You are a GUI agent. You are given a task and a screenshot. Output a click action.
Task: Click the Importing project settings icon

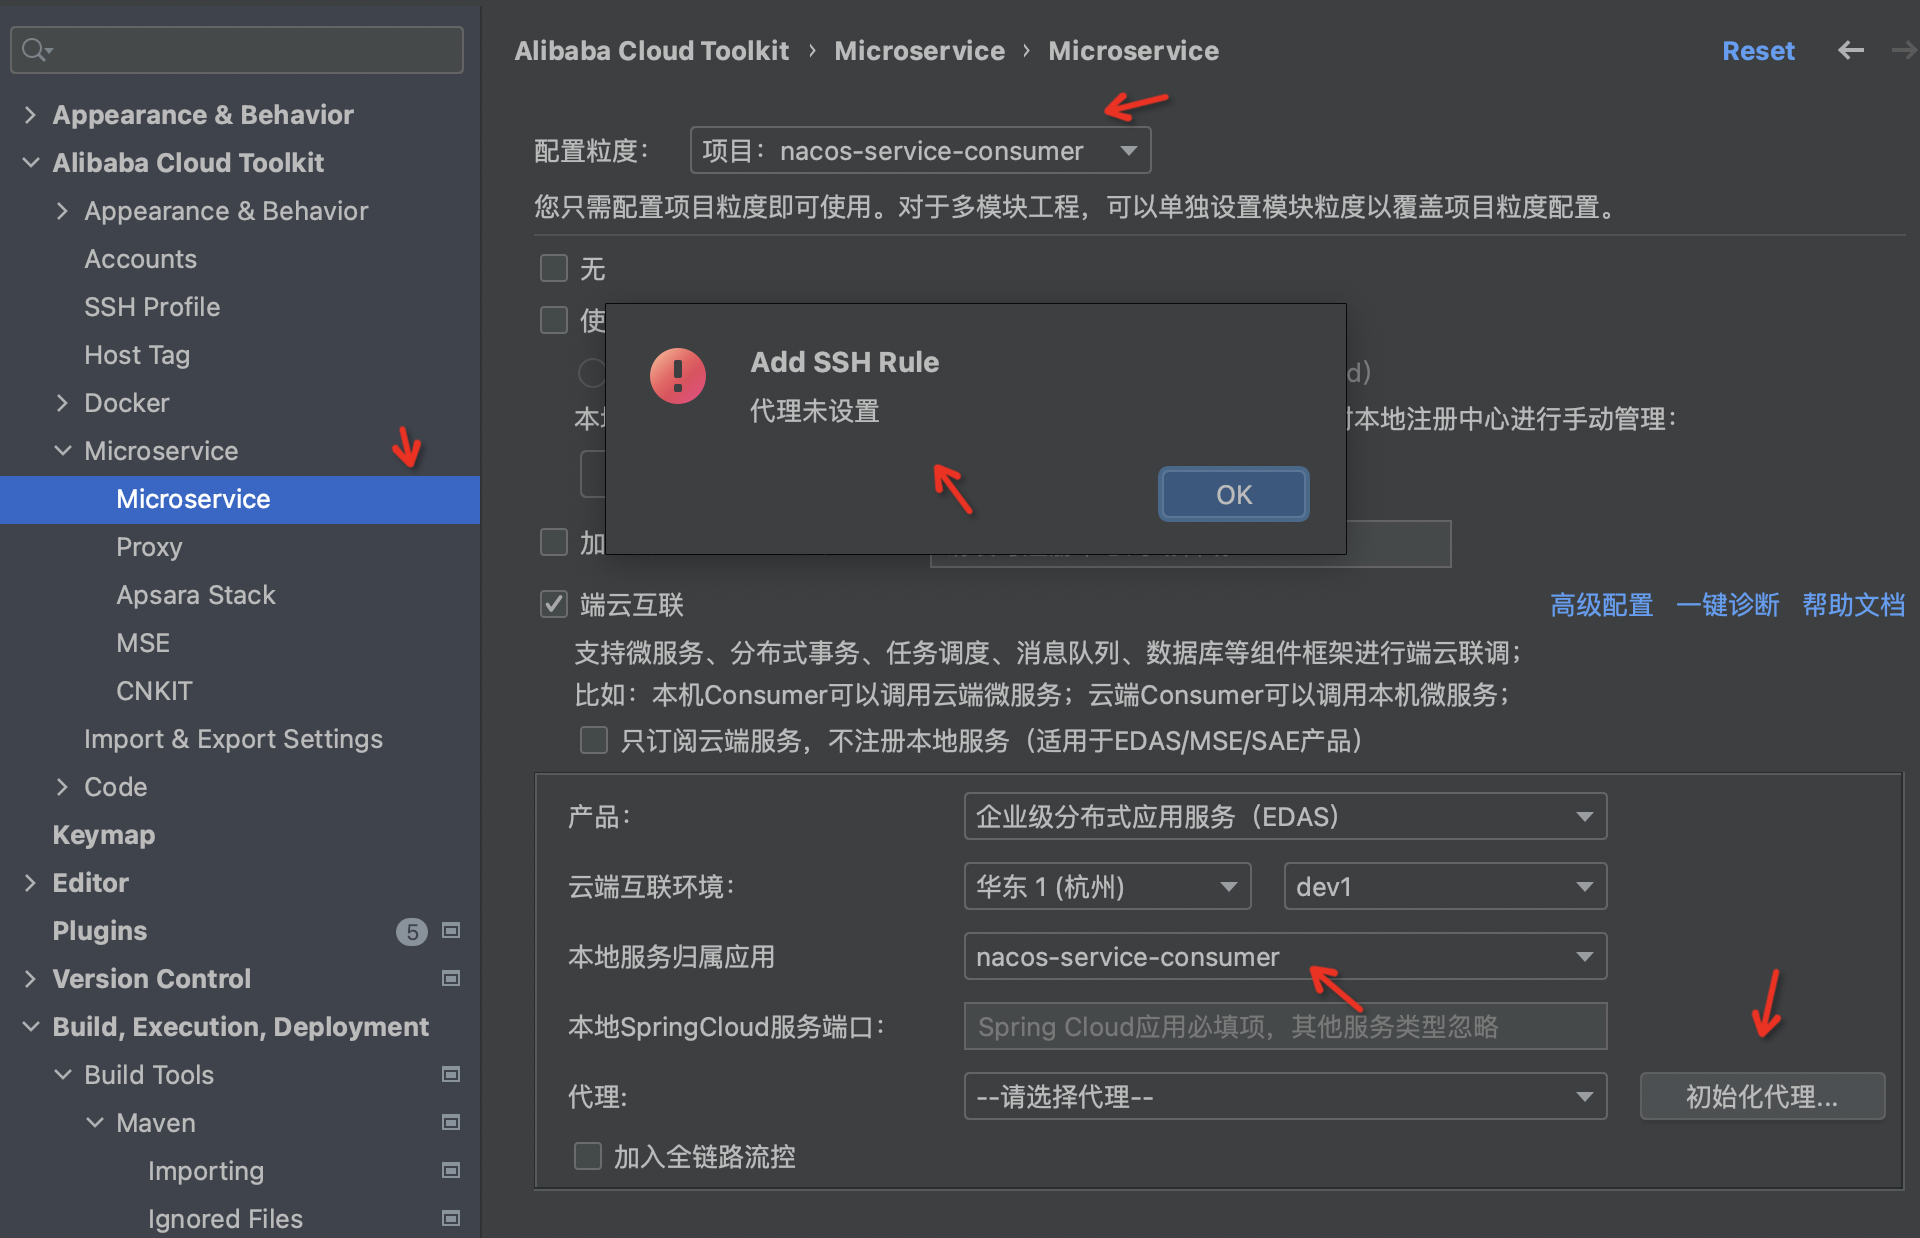(451, 1171)
